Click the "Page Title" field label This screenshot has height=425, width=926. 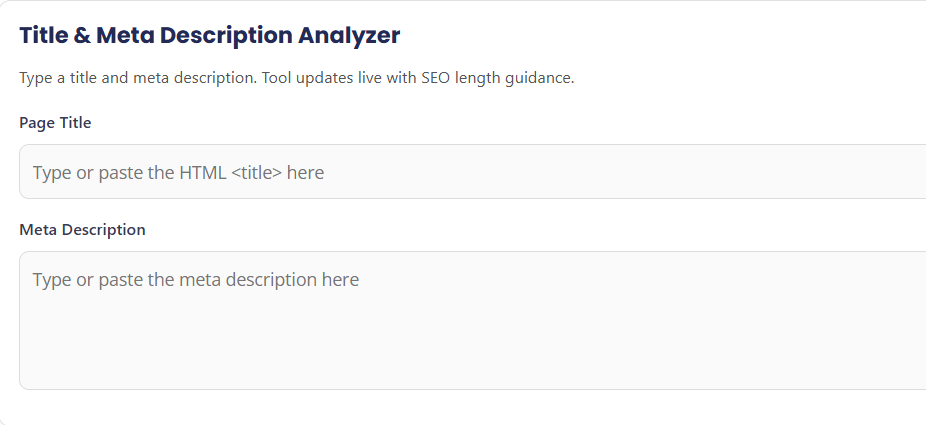tap(55, 123)
